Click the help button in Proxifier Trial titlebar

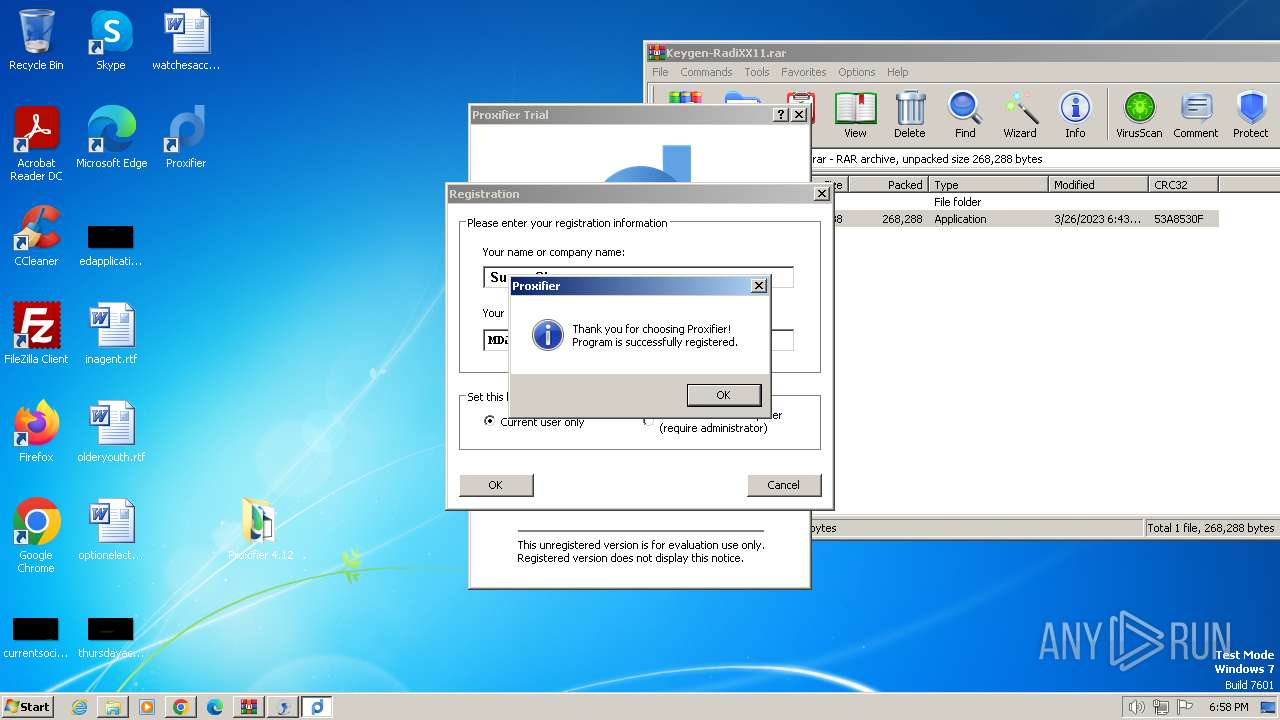(x=781, y=115)
